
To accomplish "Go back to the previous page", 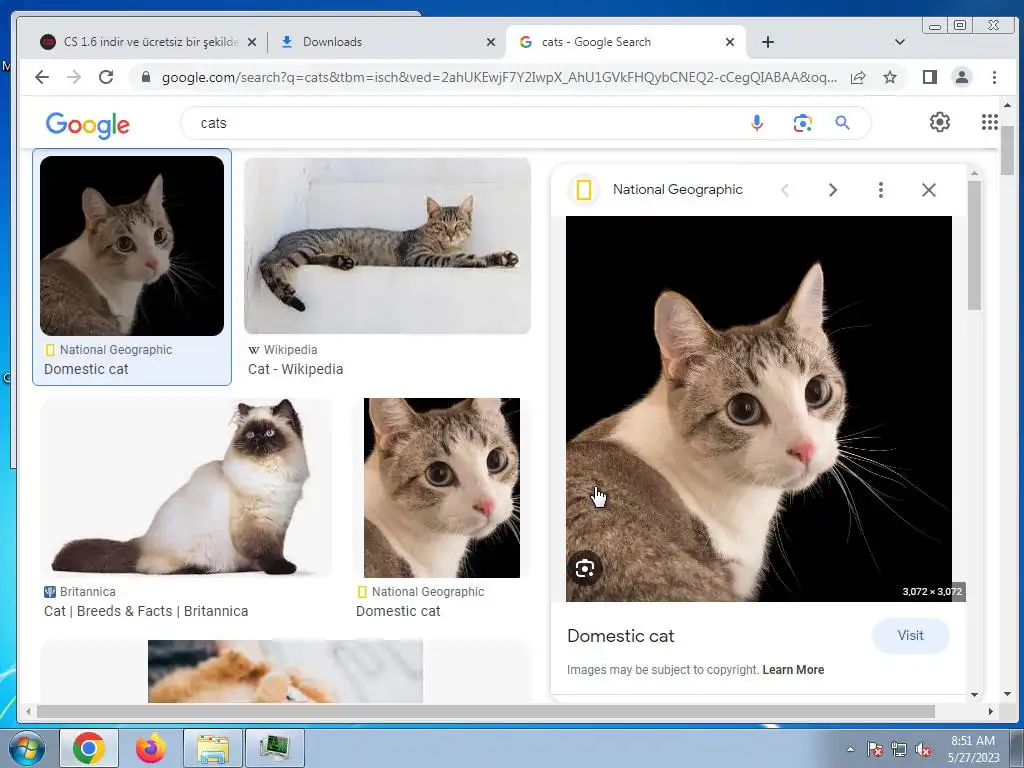I will coord(42,77).
